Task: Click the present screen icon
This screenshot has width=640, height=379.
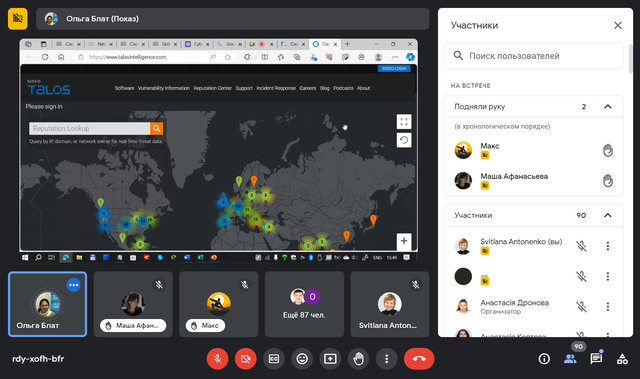Action: point(330,359)
